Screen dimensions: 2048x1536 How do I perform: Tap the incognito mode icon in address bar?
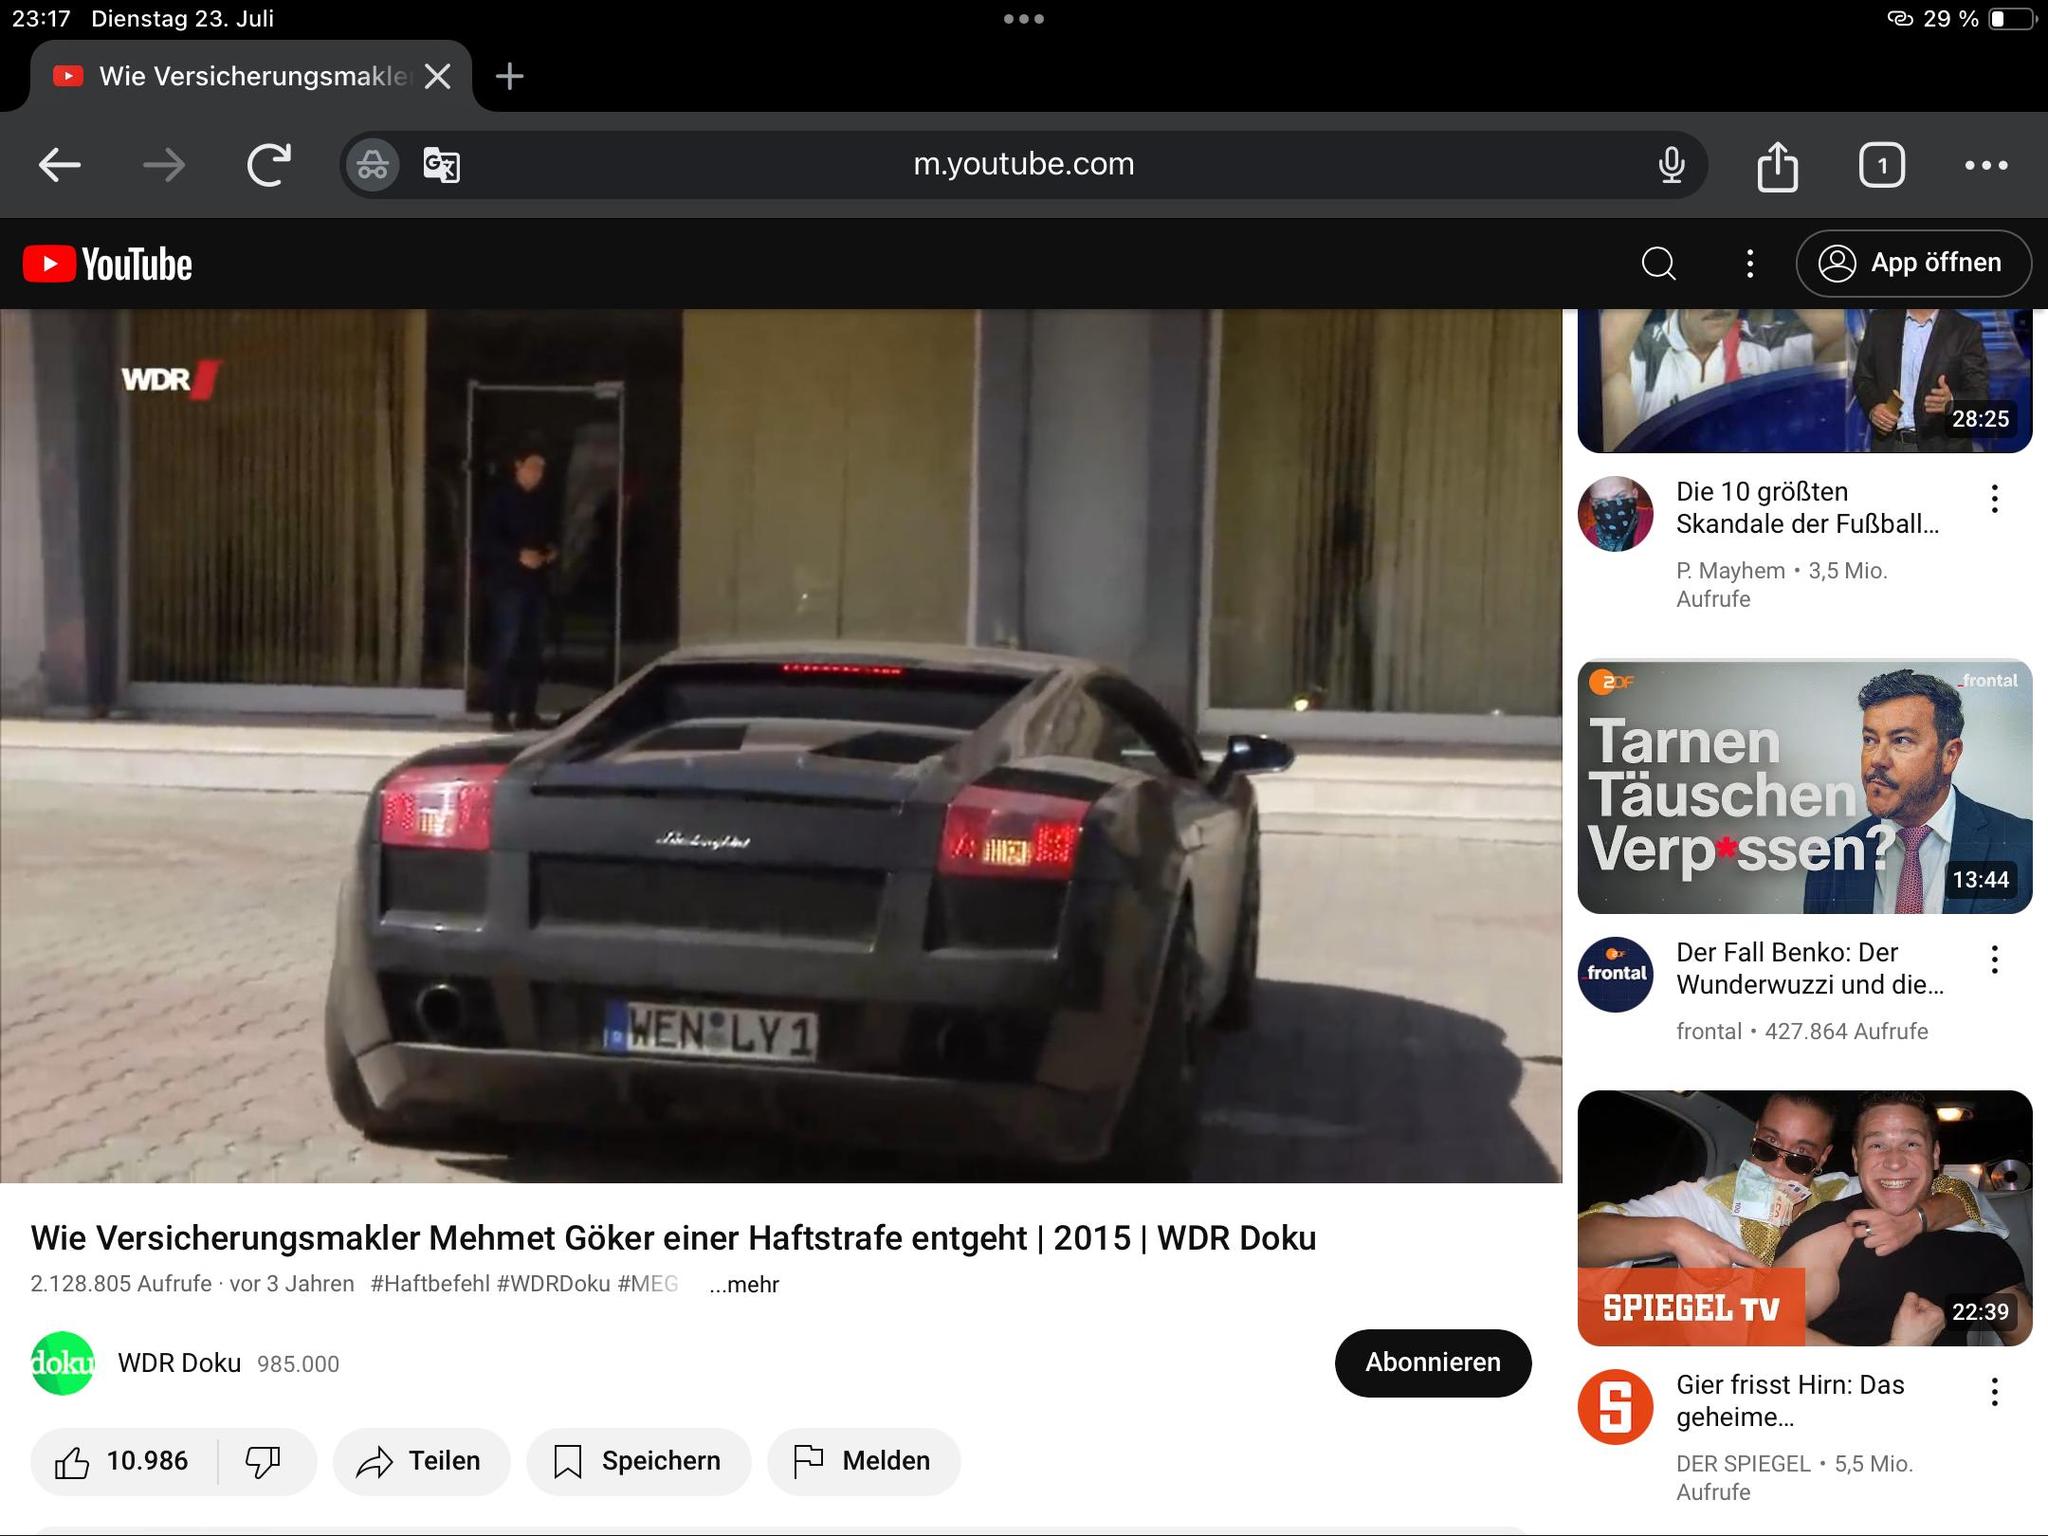pos(373,165)
